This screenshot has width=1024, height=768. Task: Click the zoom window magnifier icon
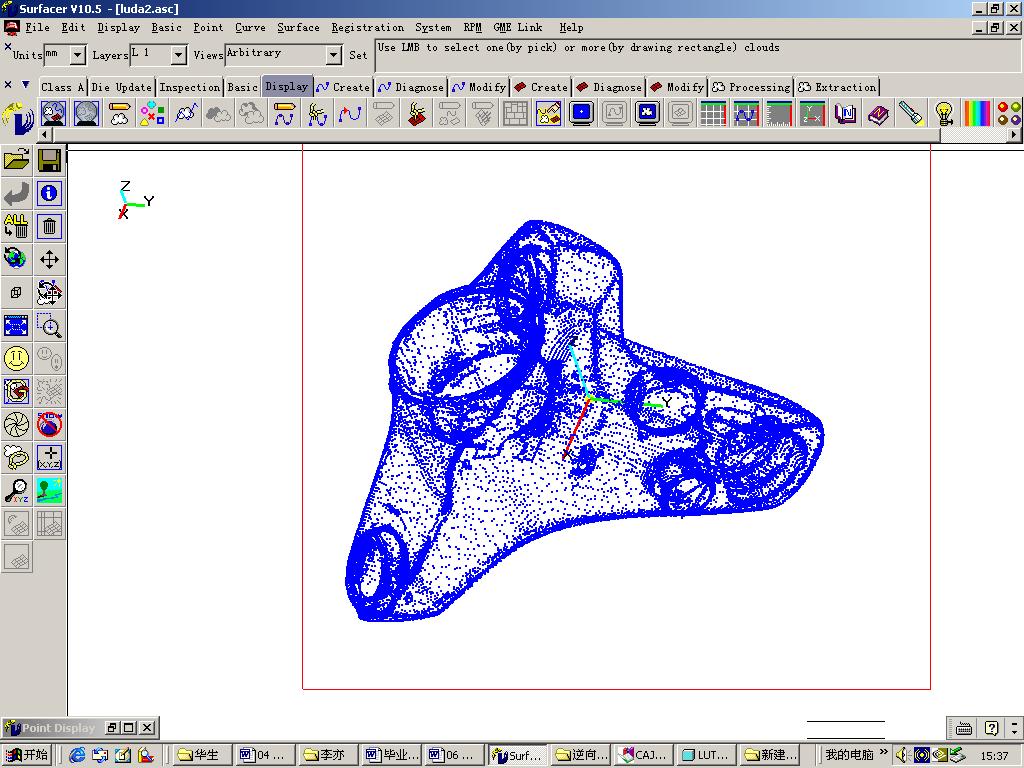[x=49, y=326]
